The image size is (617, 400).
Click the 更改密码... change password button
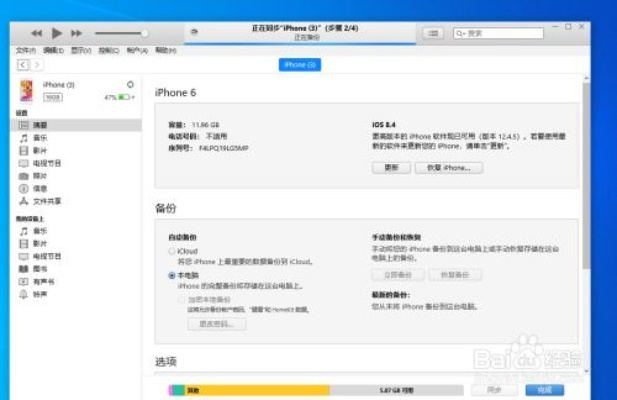[x=217, y=324]
